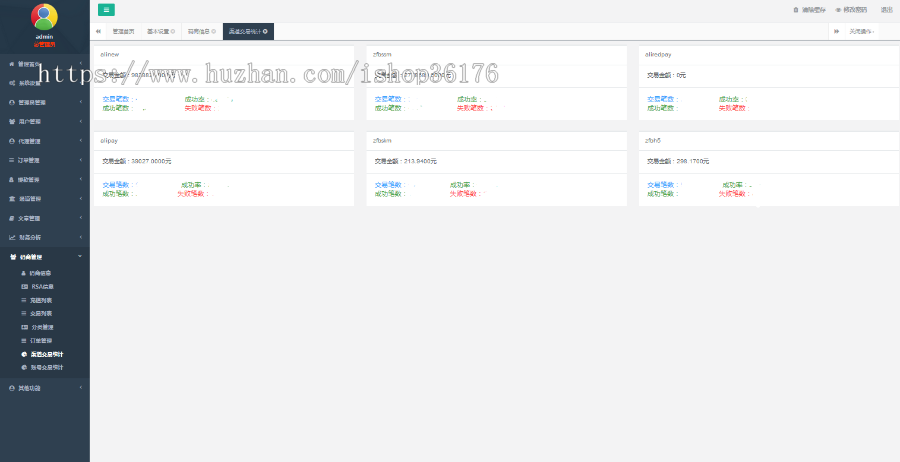Click the 其他功能 icon in the sidebar
The width and height of the screenshot is (900, 462).
[x=11, y=388]
